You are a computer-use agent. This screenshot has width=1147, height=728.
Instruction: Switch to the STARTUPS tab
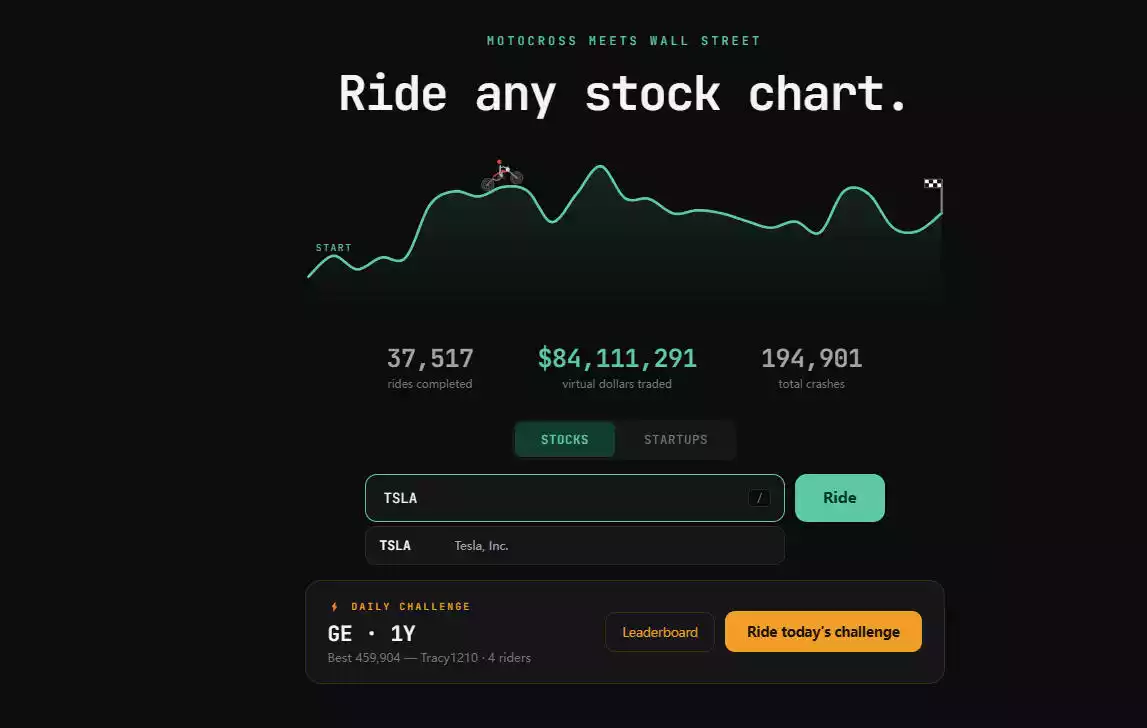(675, 440)
